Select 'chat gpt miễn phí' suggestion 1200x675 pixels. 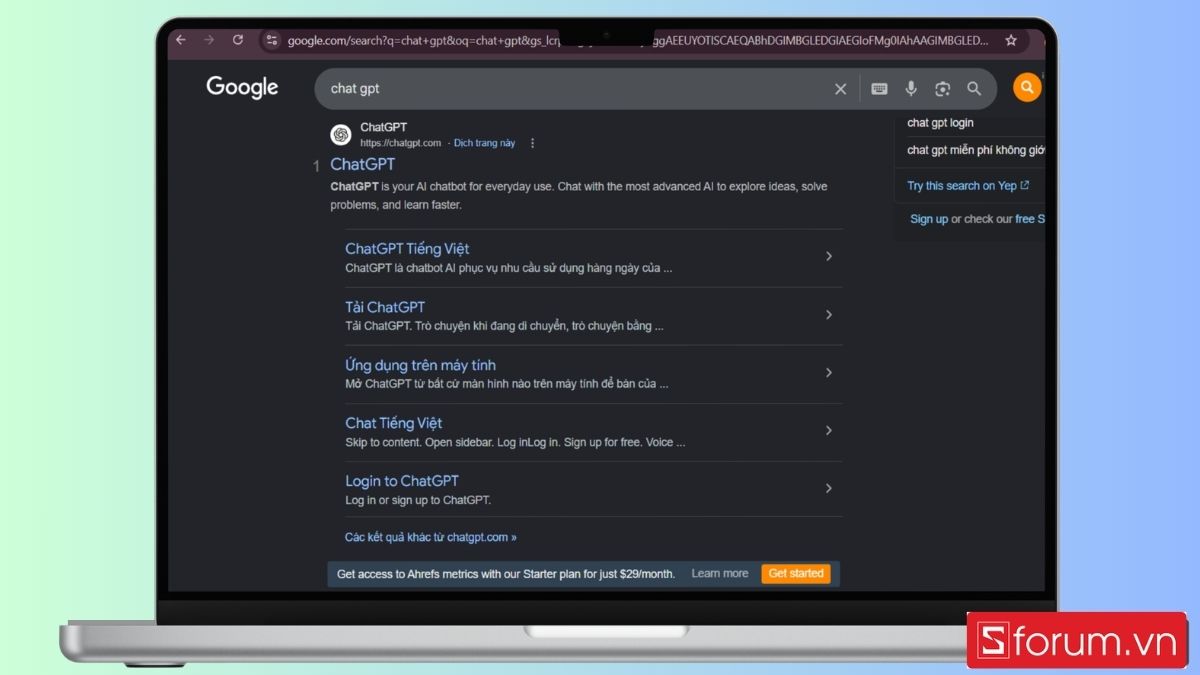coord(975,150)
